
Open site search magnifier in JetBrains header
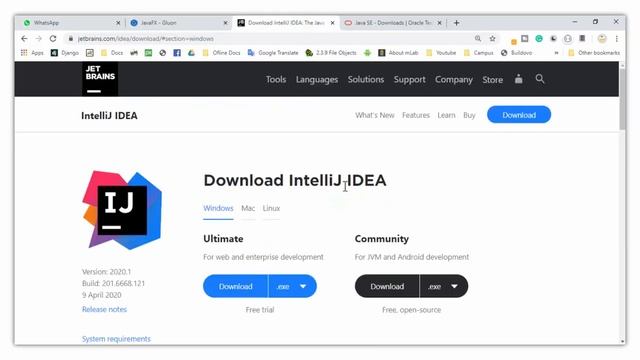540,79
